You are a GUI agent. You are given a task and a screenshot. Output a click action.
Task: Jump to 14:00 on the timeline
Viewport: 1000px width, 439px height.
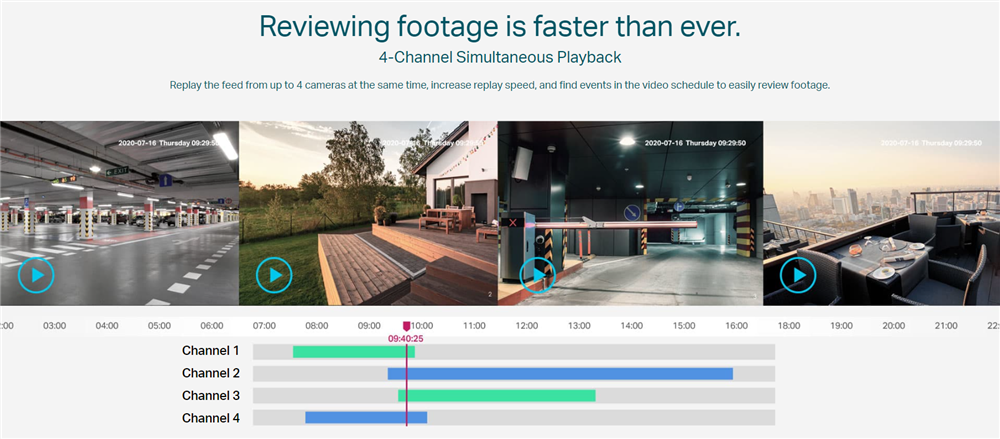[x=631, y=326]
